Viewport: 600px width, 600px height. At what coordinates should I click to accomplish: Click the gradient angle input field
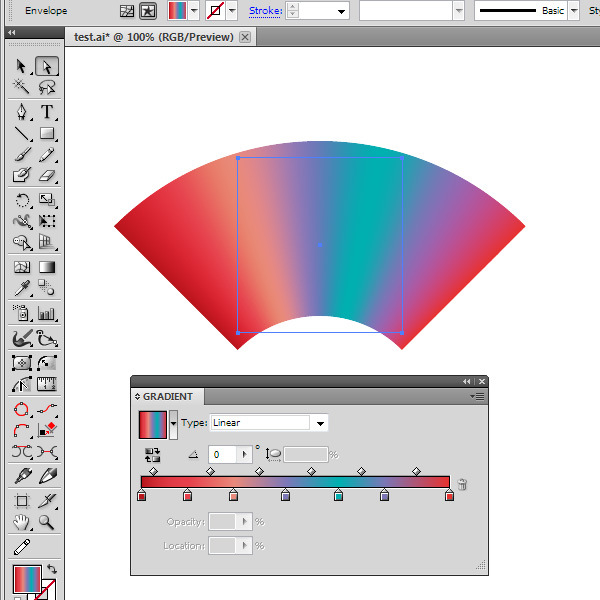click(228, 454)
